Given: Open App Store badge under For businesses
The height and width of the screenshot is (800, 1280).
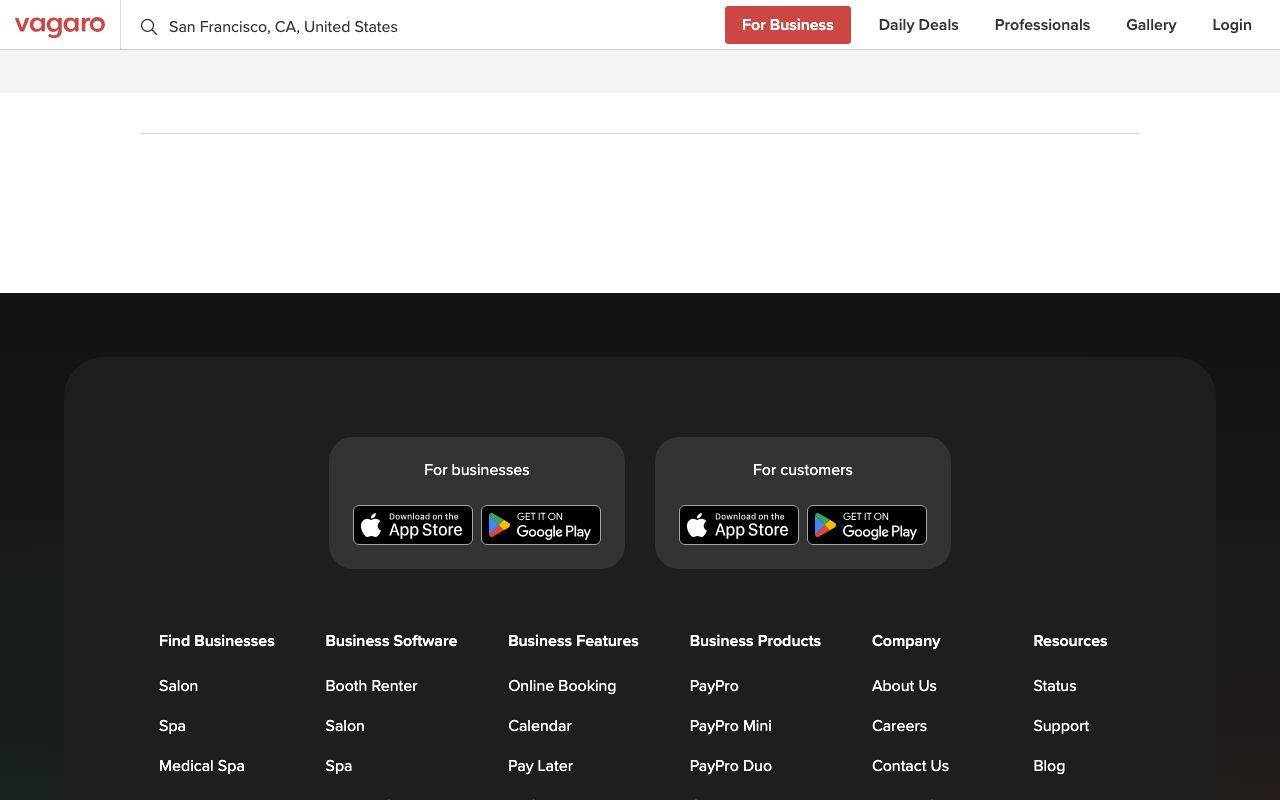Looking at the screenshot, I should 413,525.
